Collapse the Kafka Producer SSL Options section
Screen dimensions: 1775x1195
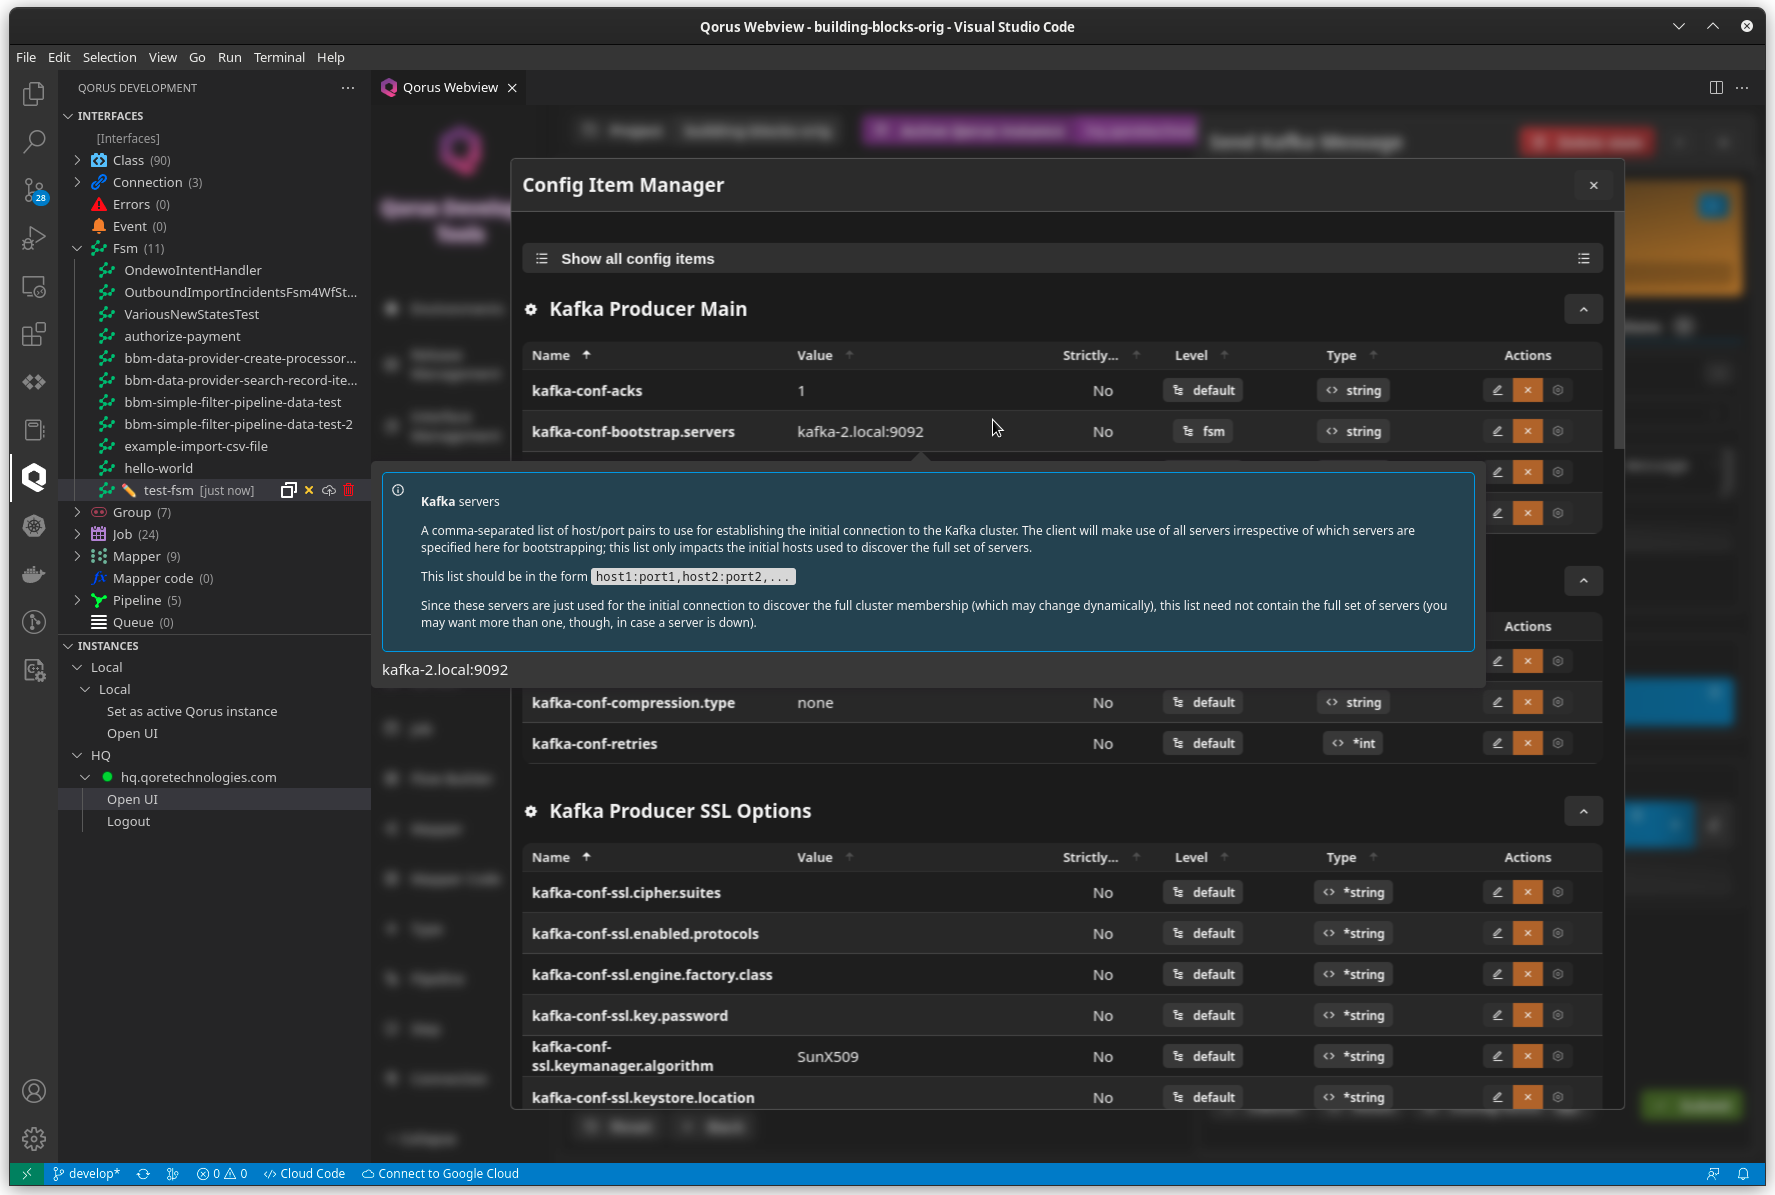click(1583, 812)
